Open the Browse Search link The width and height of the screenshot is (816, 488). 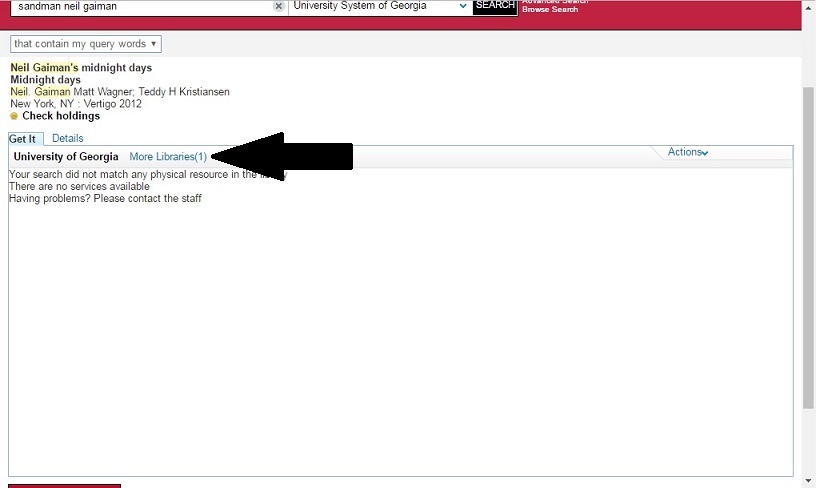point(549,10)
